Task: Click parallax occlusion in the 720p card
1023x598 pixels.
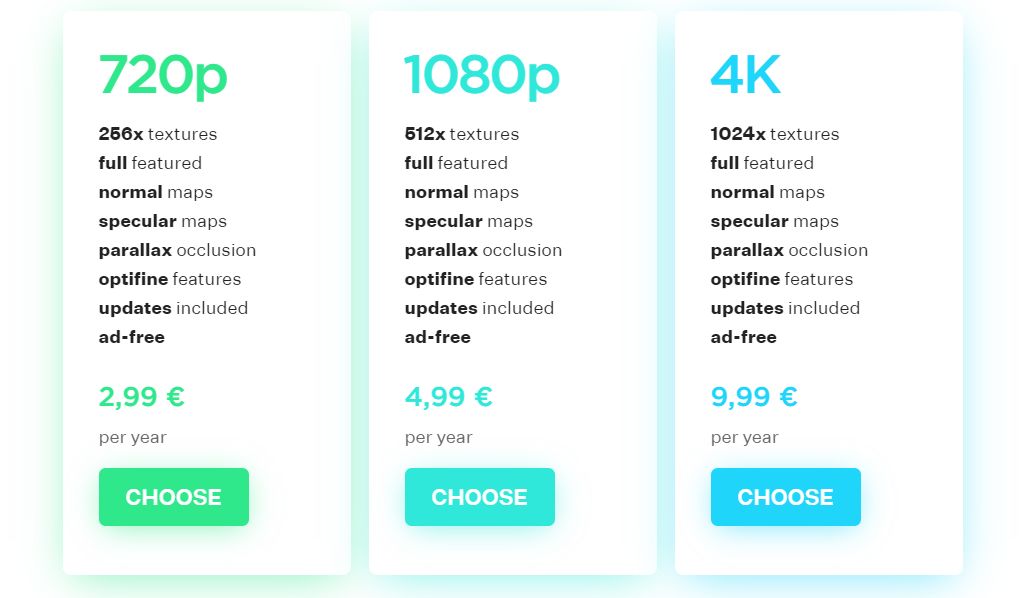Action: tap(177, 250)
